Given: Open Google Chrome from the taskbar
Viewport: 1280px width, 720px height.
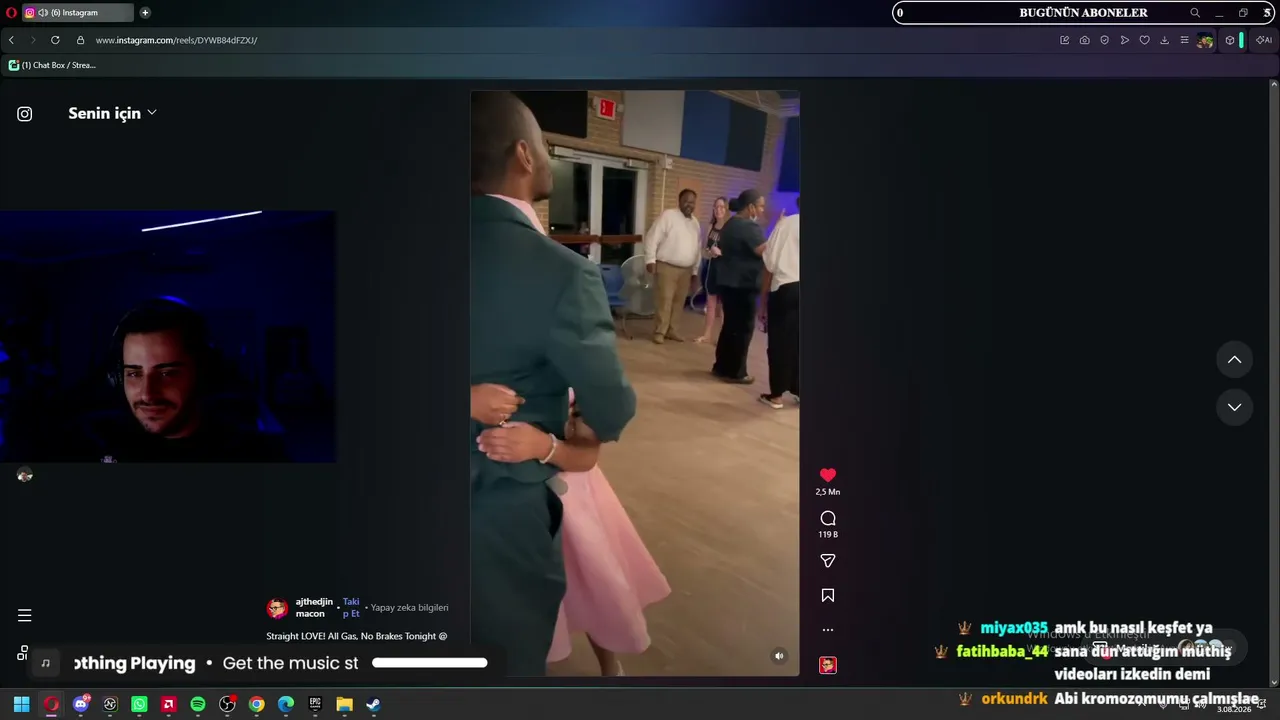Looking at the screenshot, I should (x=257, y=704).
